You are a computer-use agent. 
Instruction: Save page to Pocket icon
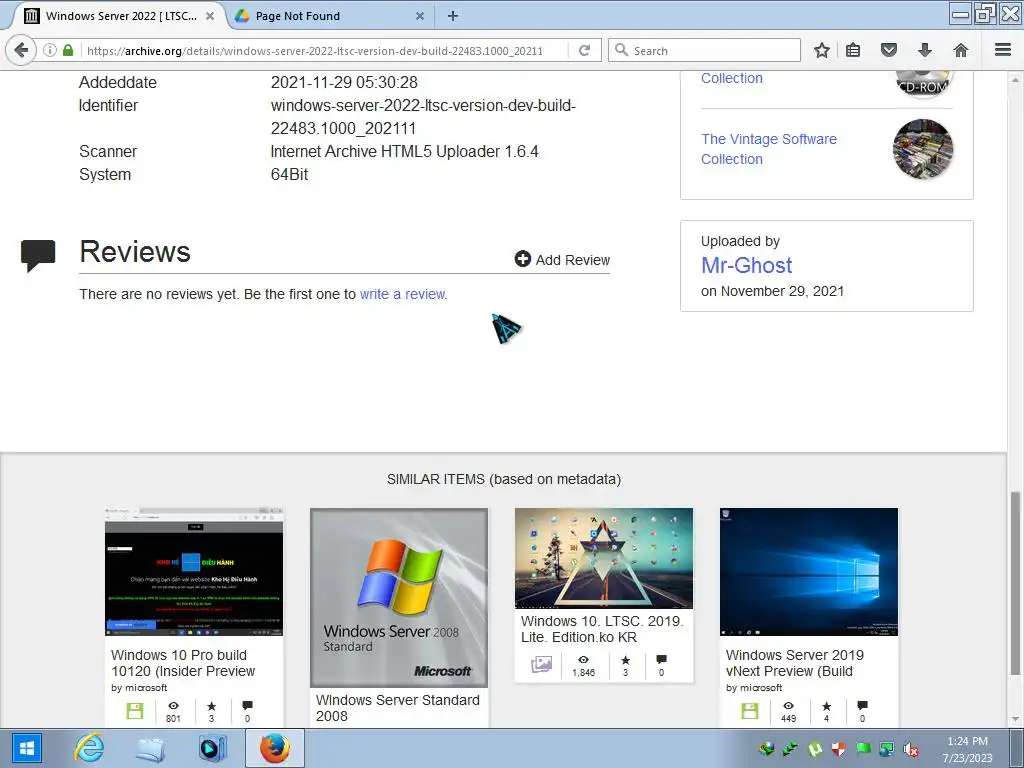coord(889,50)
